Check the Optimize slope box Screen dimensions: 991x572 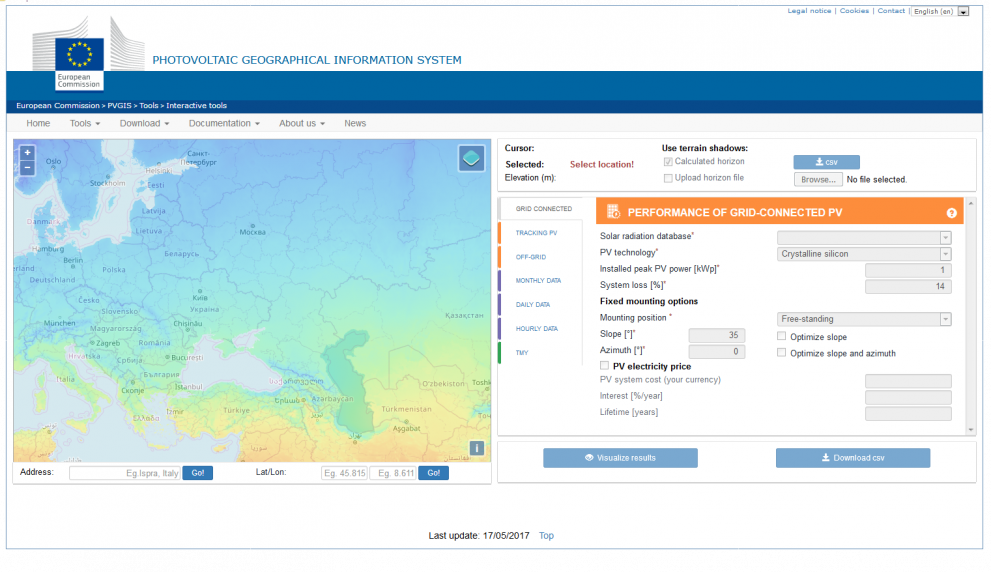(x=781, y=337)
